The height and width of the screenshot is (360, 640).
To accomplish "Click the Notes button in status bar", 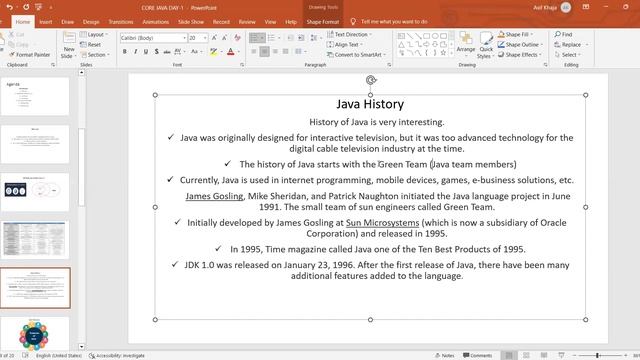I will point(445,356).
